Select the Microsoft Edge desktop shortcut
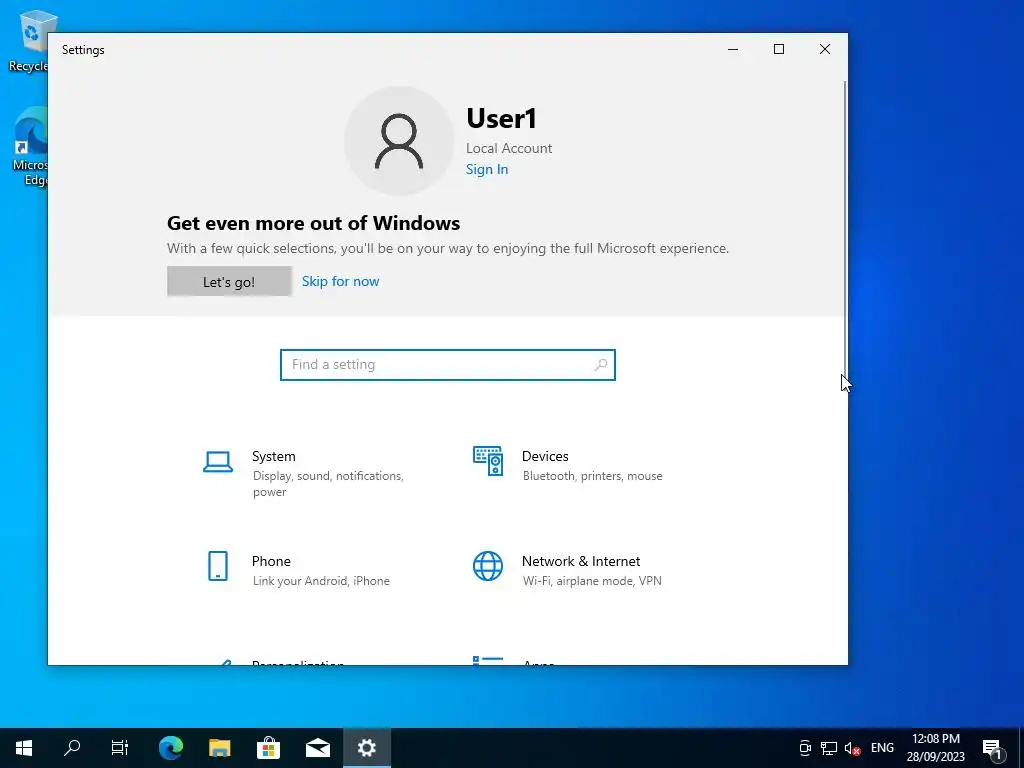 point(30,147)
